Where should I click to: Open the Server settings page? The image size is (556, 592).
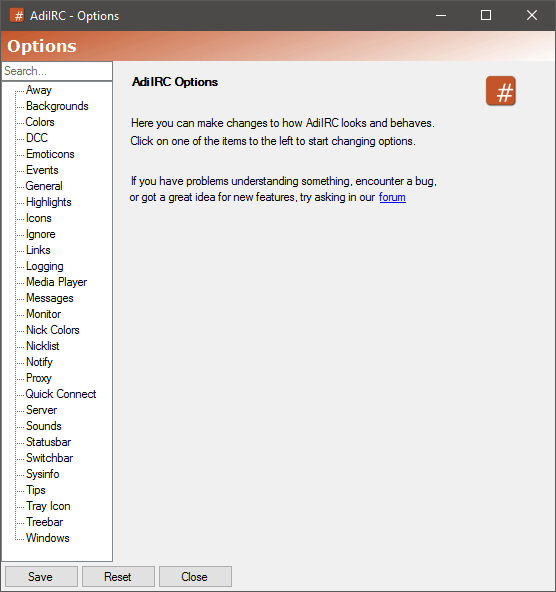pyautogui.click(x=42, y=410)
